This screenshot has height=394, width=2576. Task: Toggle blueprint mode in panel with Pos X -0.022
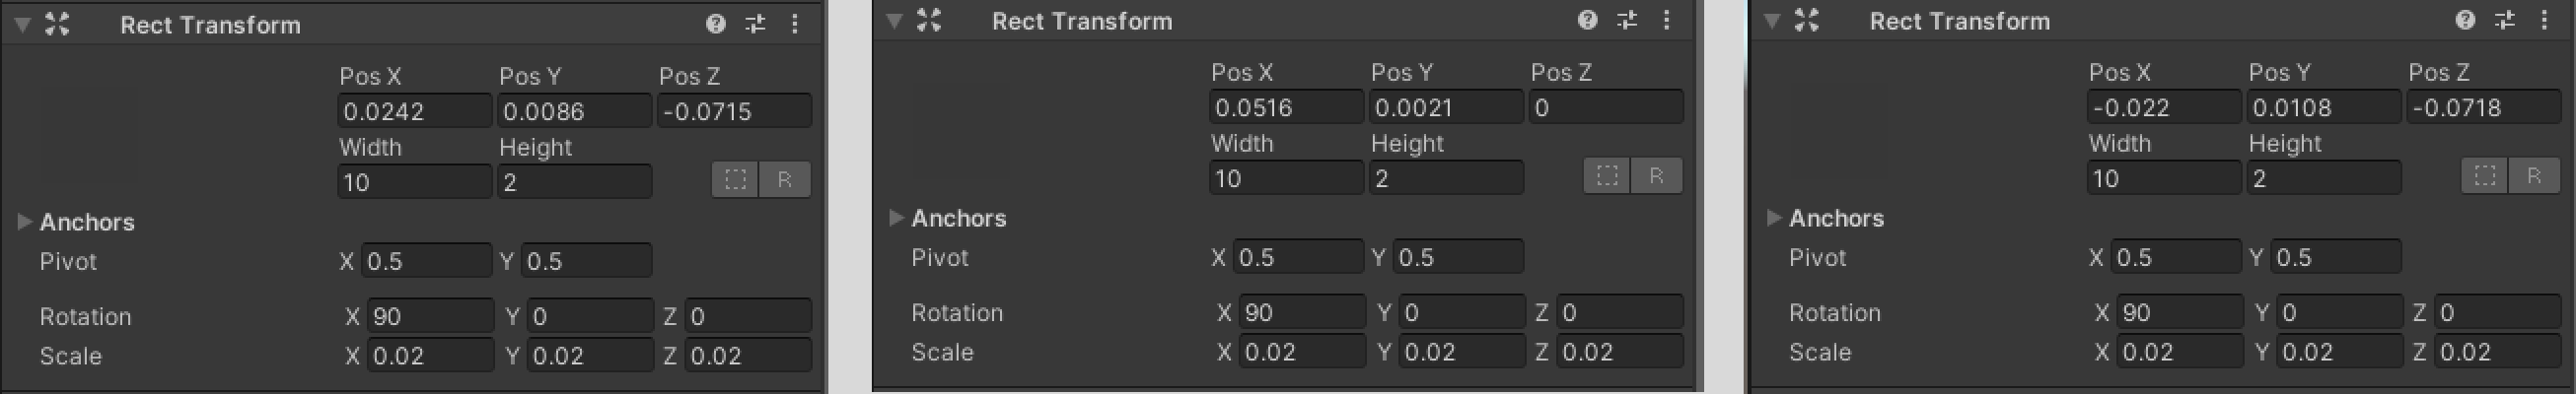[x=2484, y=176]
